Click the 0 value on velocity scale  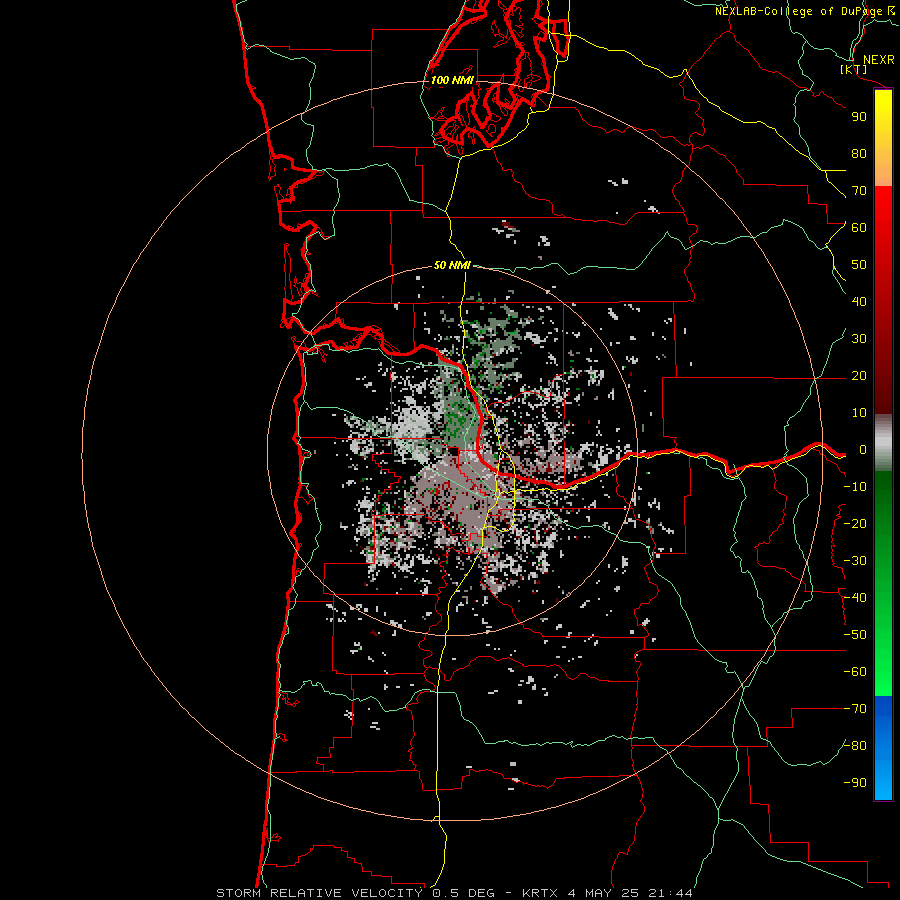tap(863, 450)
